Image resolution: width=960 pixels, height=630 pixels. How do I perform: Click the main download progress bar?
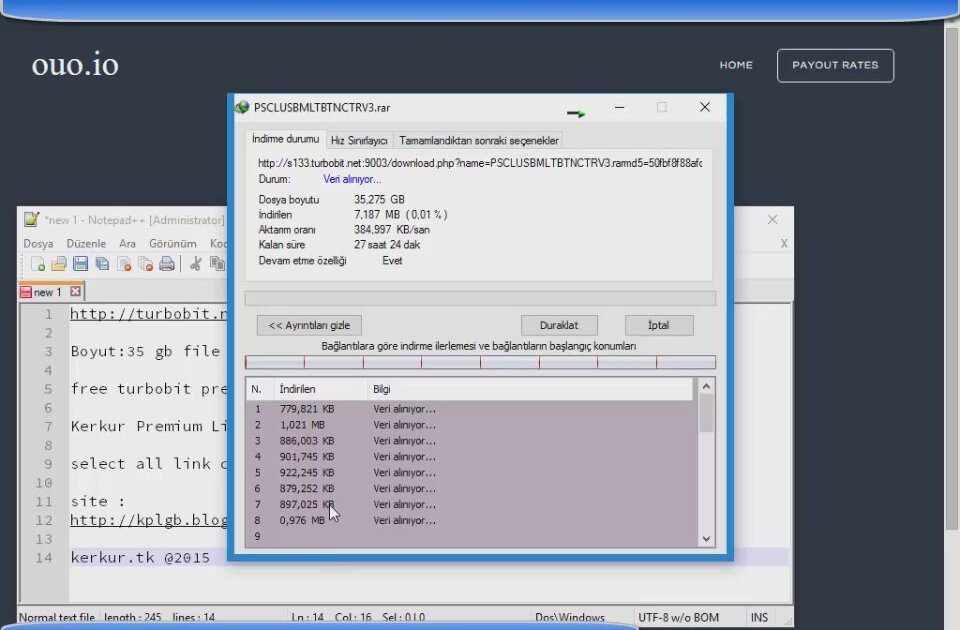pyautogui.click(x=480, y=298)
